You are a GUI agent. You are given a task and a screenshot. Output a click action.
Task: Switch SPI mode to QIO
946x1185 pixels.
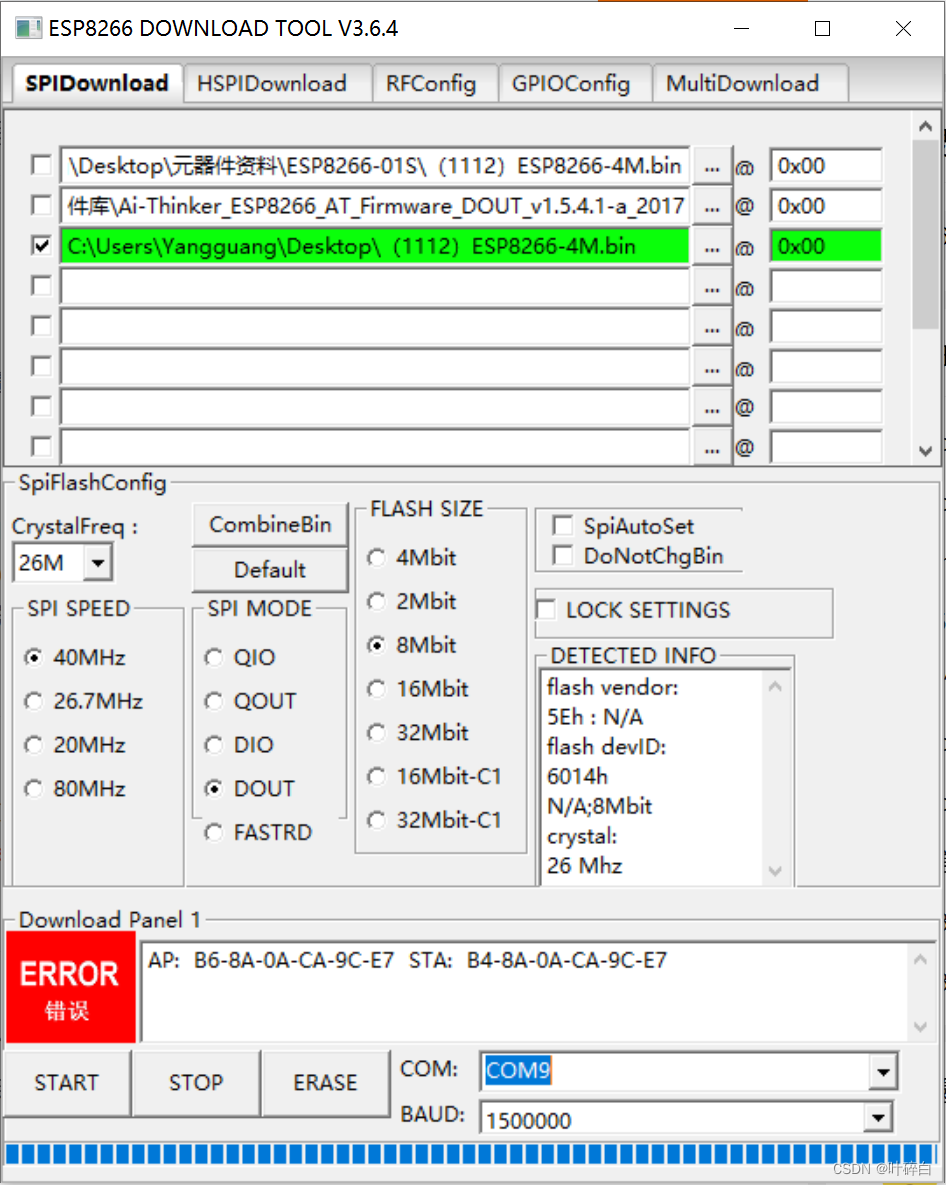213,657
